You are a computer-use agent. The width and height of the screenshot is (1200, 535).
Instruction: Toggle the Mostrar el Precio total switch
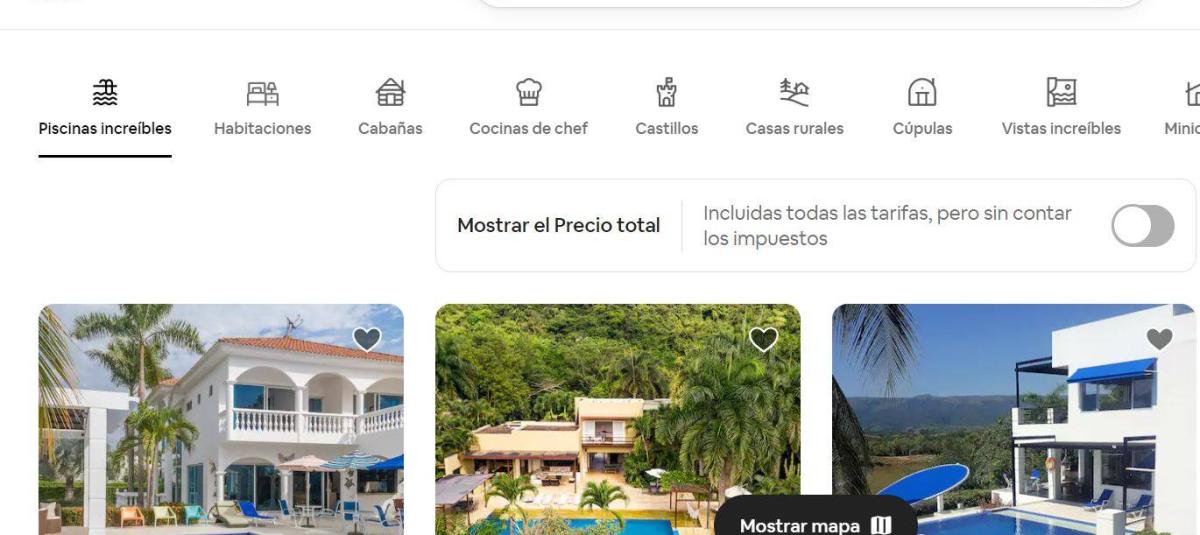pyautogui.click(x=1143, y=226)
